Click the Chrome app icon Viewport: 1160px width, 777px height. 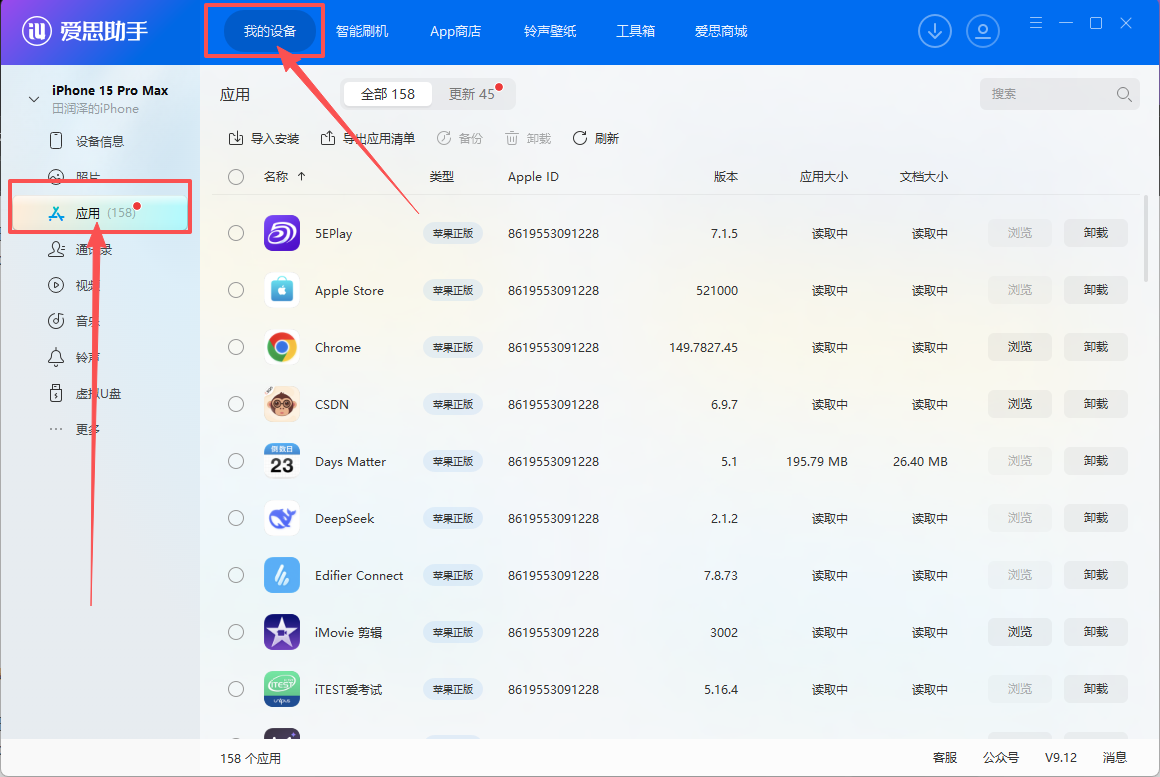(x=282, y=347)
